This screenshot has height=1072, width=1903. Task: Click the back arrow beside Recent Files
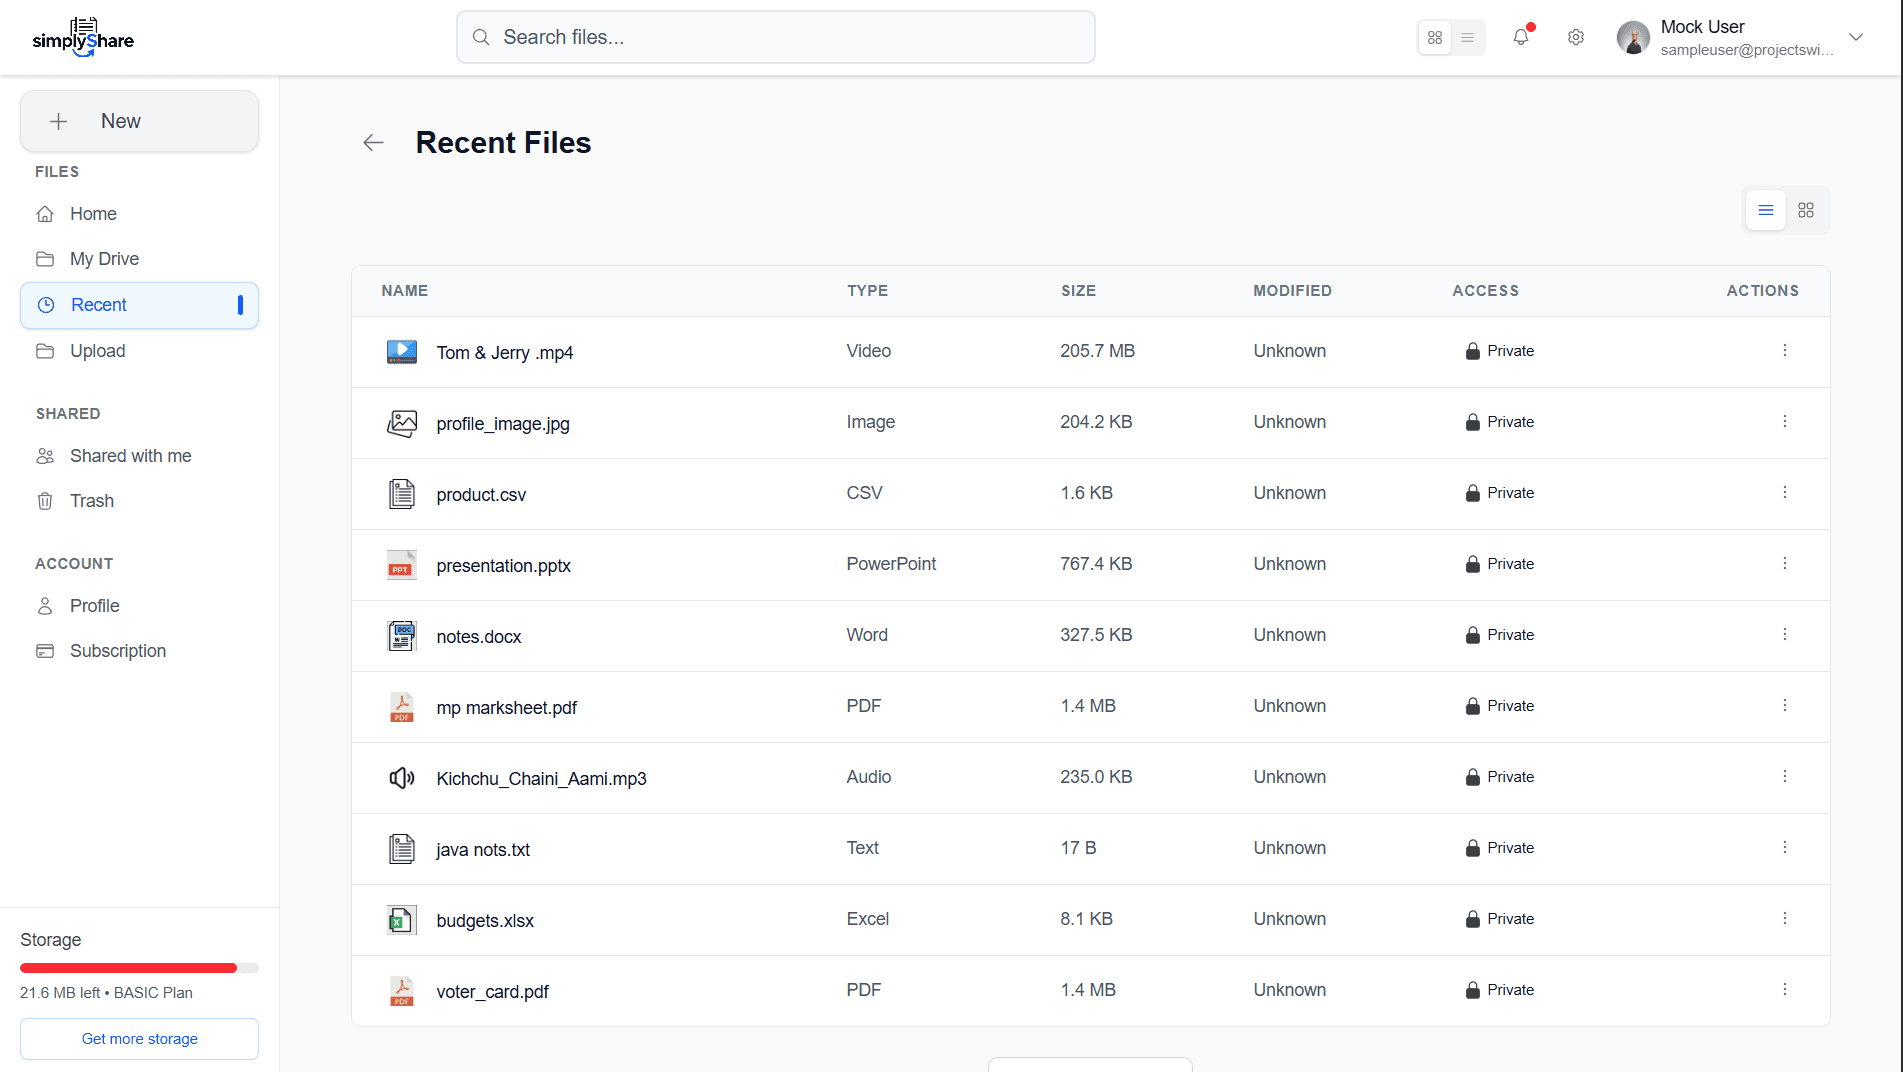[x=373, y=143]
